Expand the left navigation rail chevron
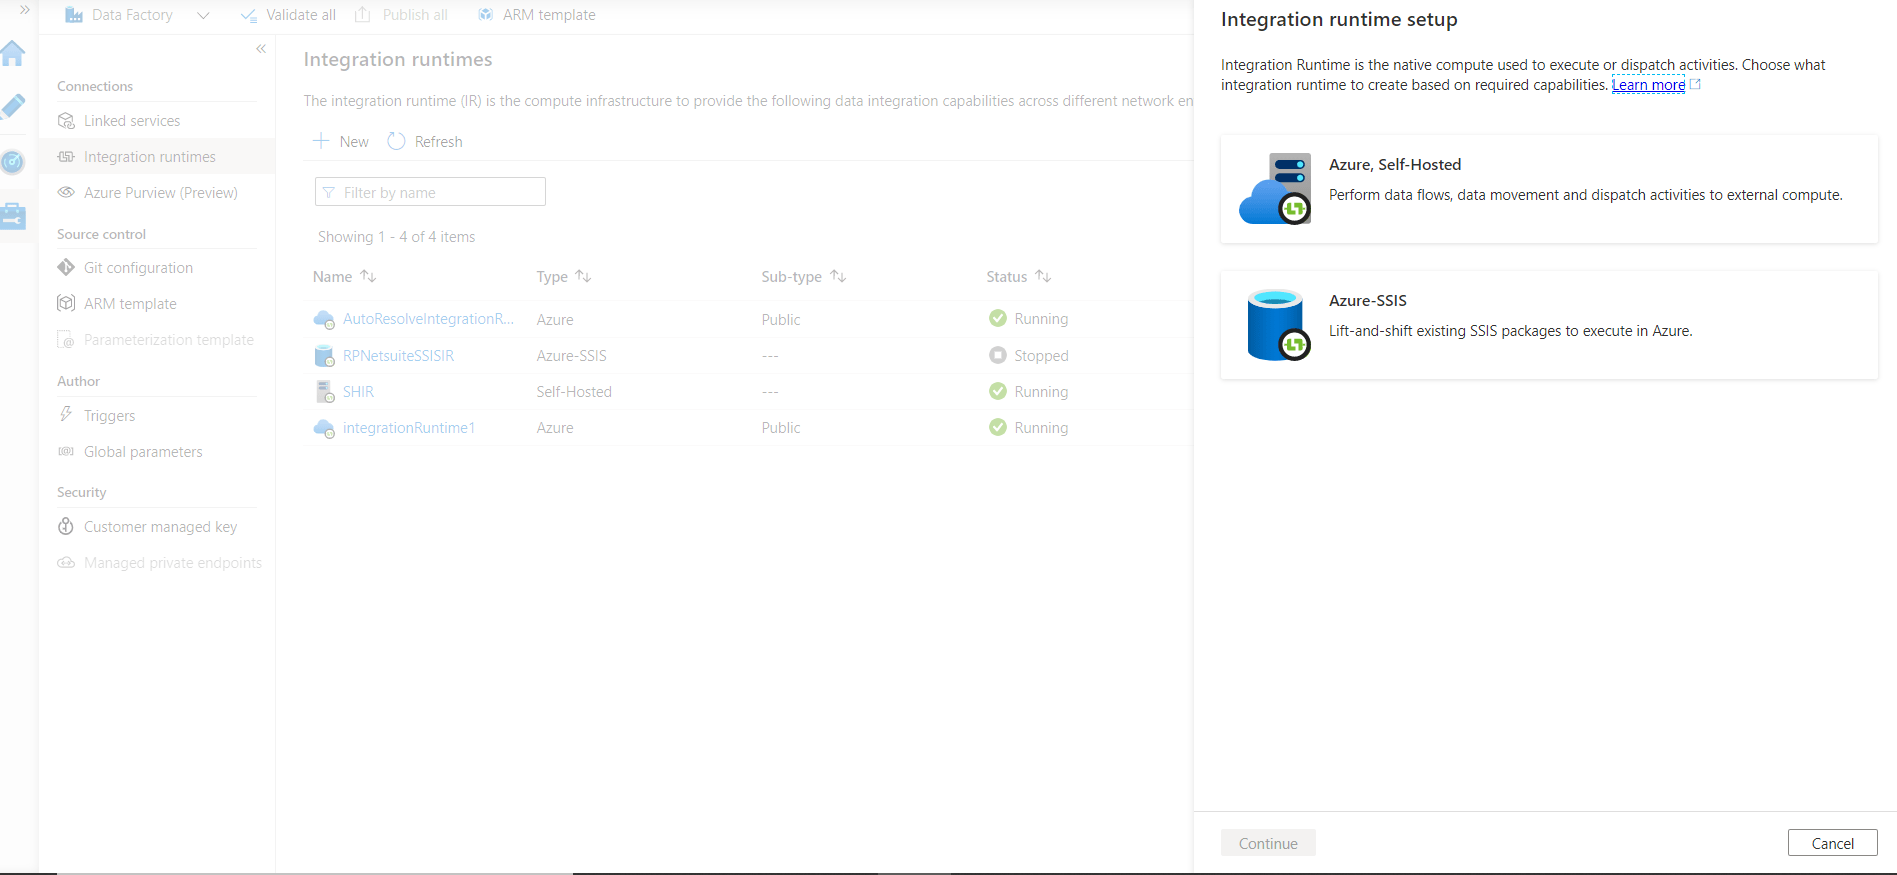The image size is (1897, 875). pos(25,10)
